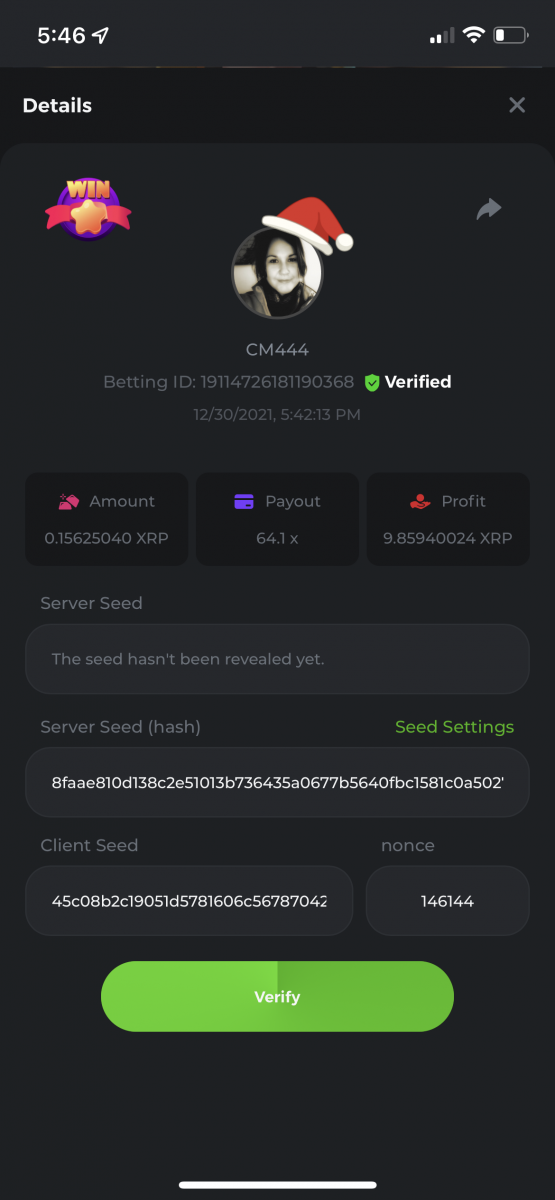Click the green Verify button

point(277,996)
